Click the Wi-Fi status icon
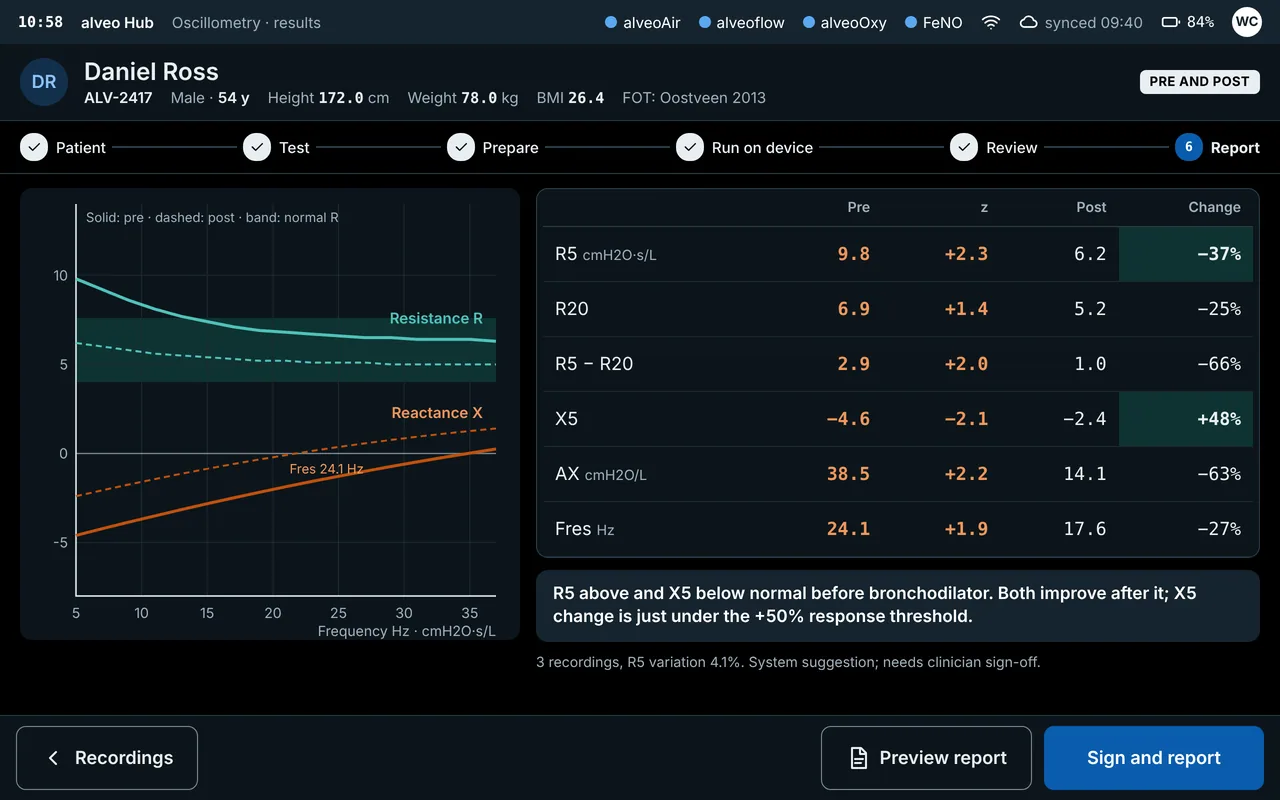1280x800 pixels. pos(991,22)
